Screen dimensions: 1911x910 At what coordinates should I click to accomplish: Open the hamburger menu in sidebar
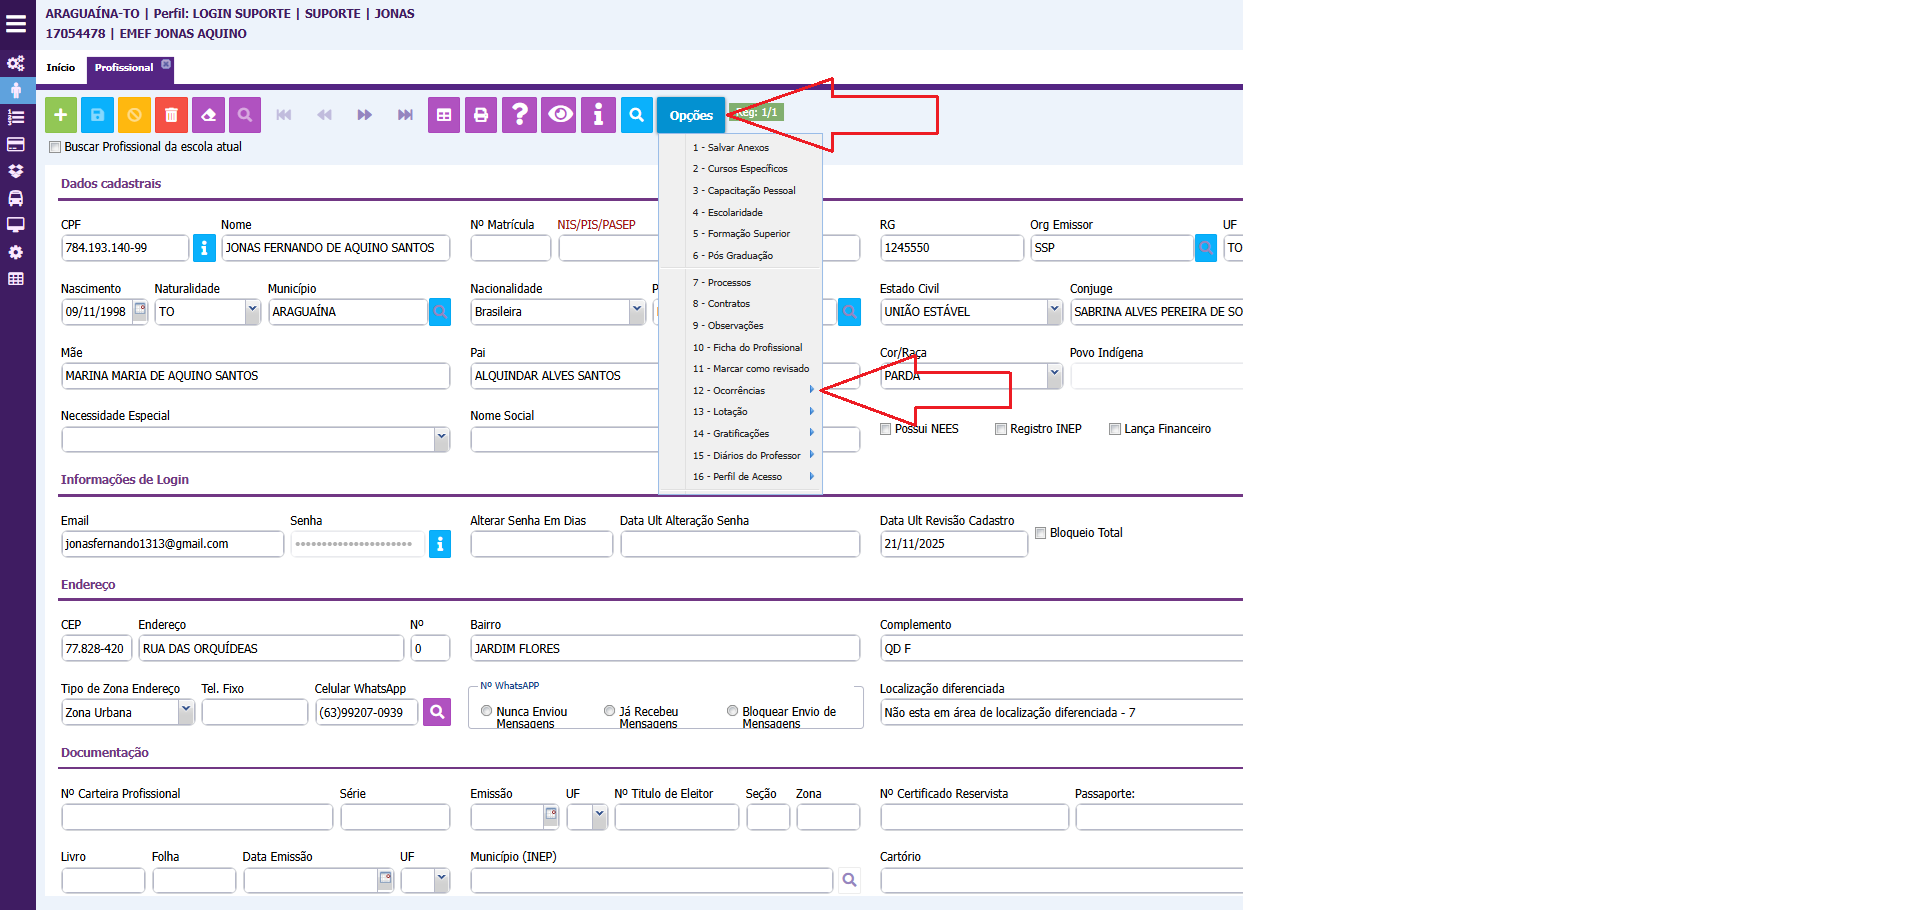click(x=16, y=24)
